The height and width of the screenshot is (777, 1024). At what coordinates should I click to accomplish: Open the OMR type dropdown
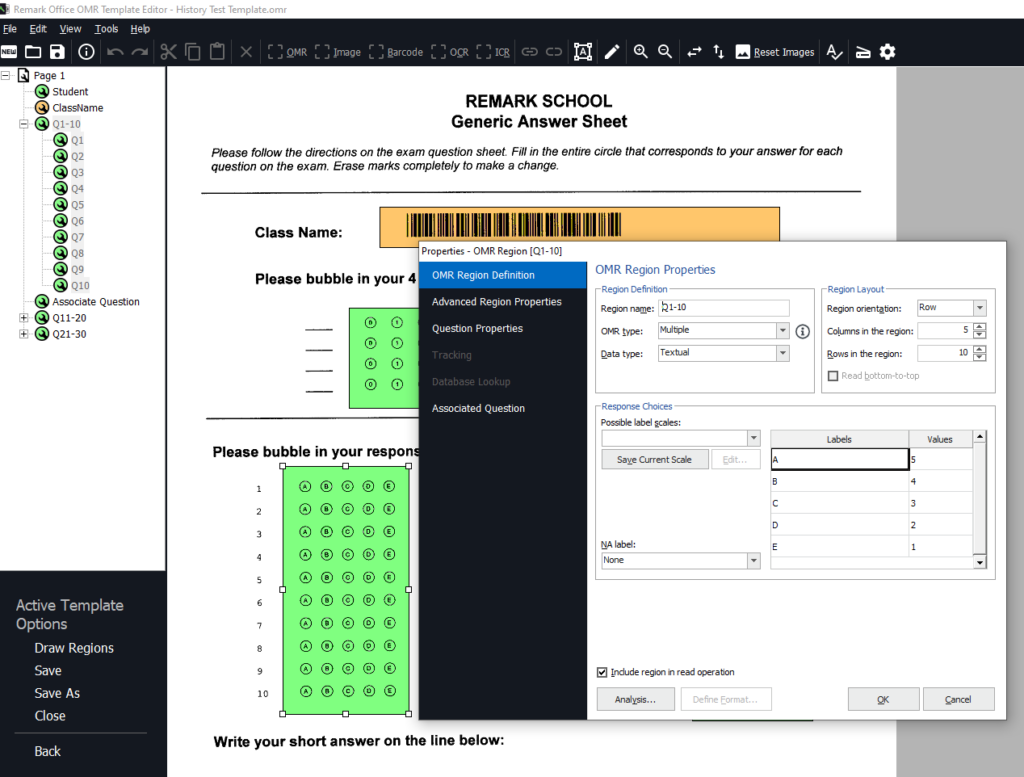(782, 330)
